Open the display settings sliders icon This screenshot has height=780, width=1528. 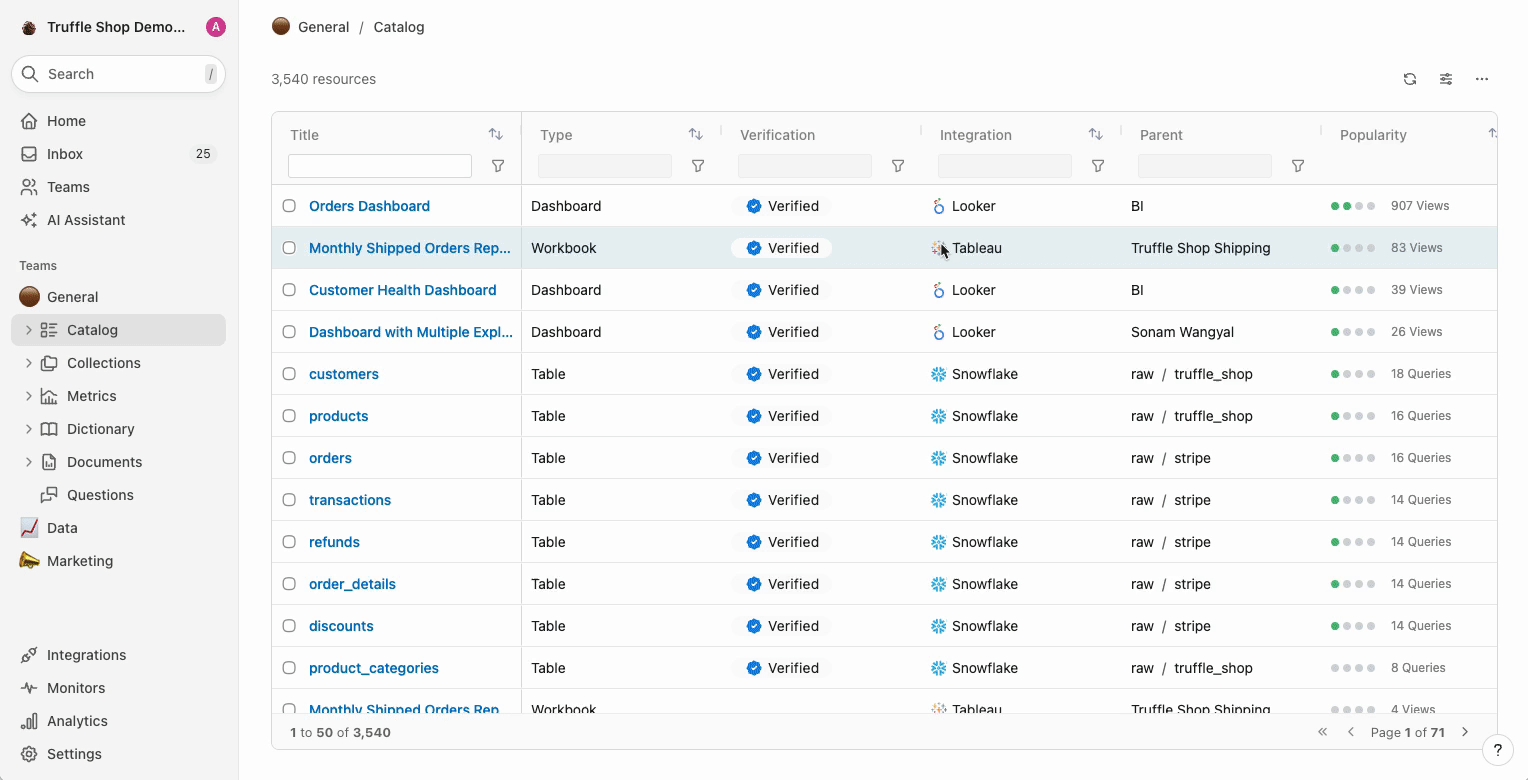click(1446, 79)
